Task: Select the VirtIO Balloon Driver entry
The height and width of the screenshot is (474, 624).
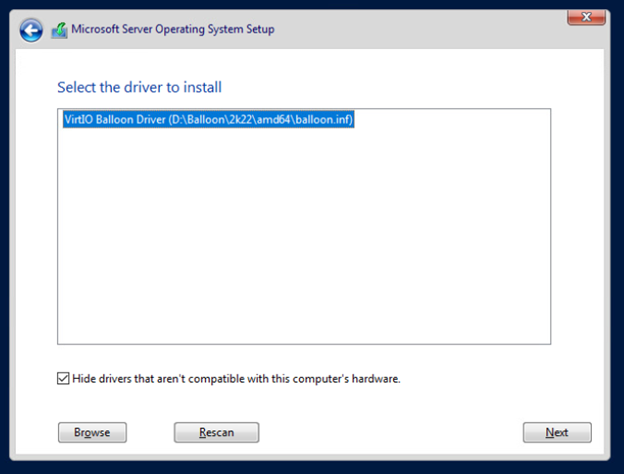Action: (209, 119)
